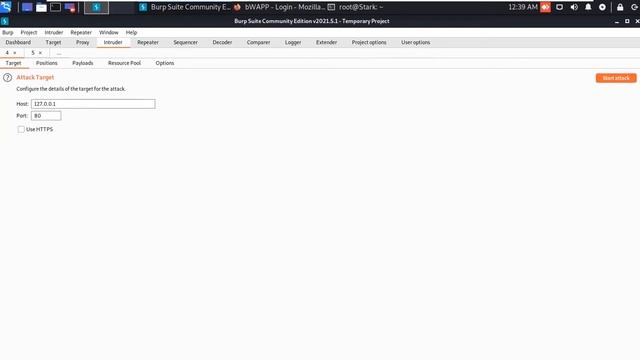Open the Intruder Target sub-tab
This screenshot has height=360, width=640.
click(x=13, y=63)
